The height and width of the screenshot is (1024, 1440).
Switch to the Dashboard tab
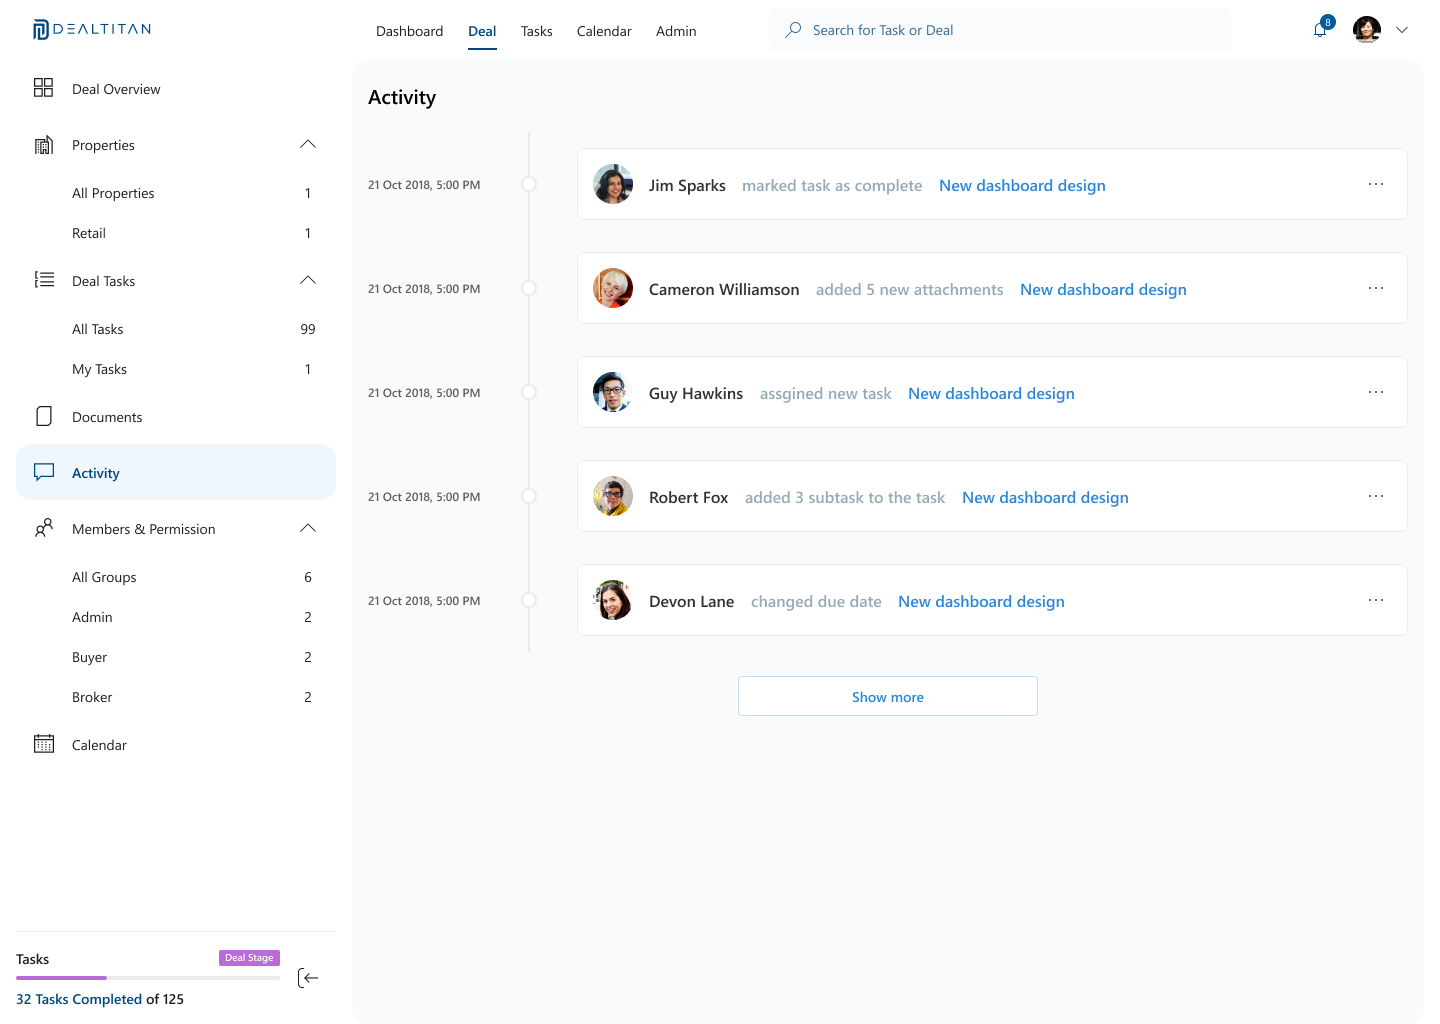[x=409, y=31]
